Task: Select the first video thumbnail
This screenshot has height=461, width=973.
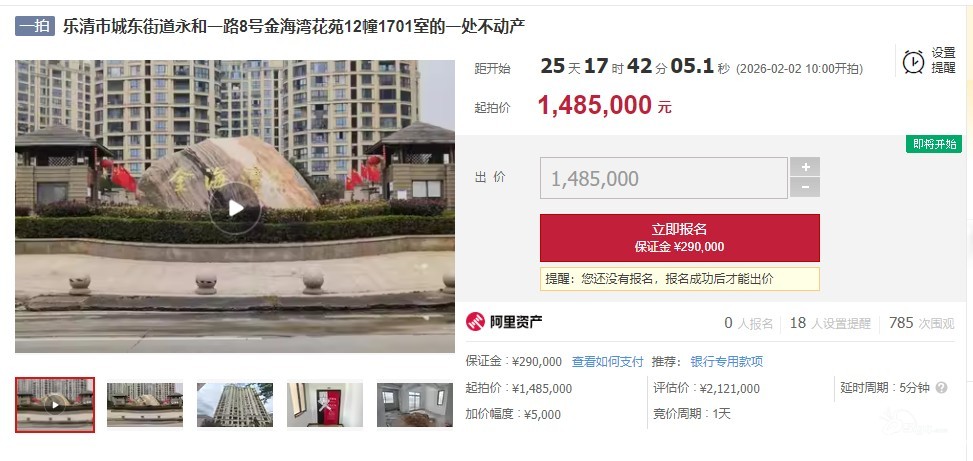Action: [x=55, y=405]
